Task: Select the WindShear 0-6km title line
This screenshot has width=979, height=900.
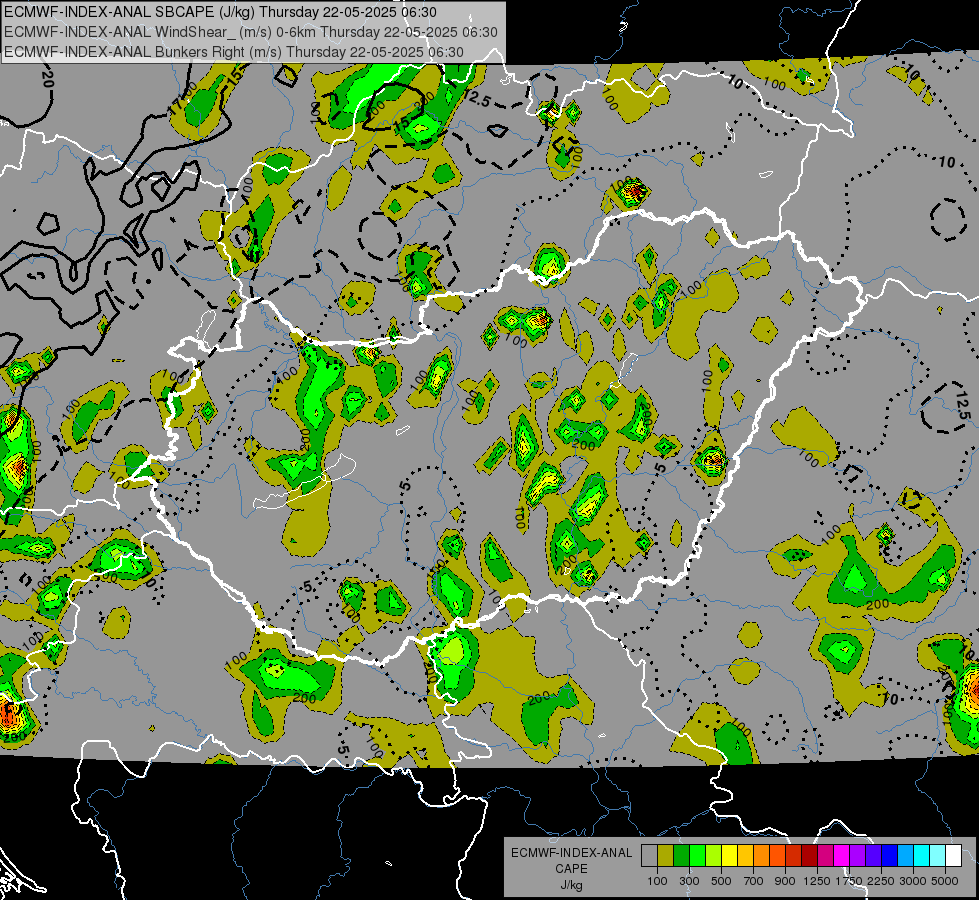Action: pyautogui.click(x=250, y=32)
